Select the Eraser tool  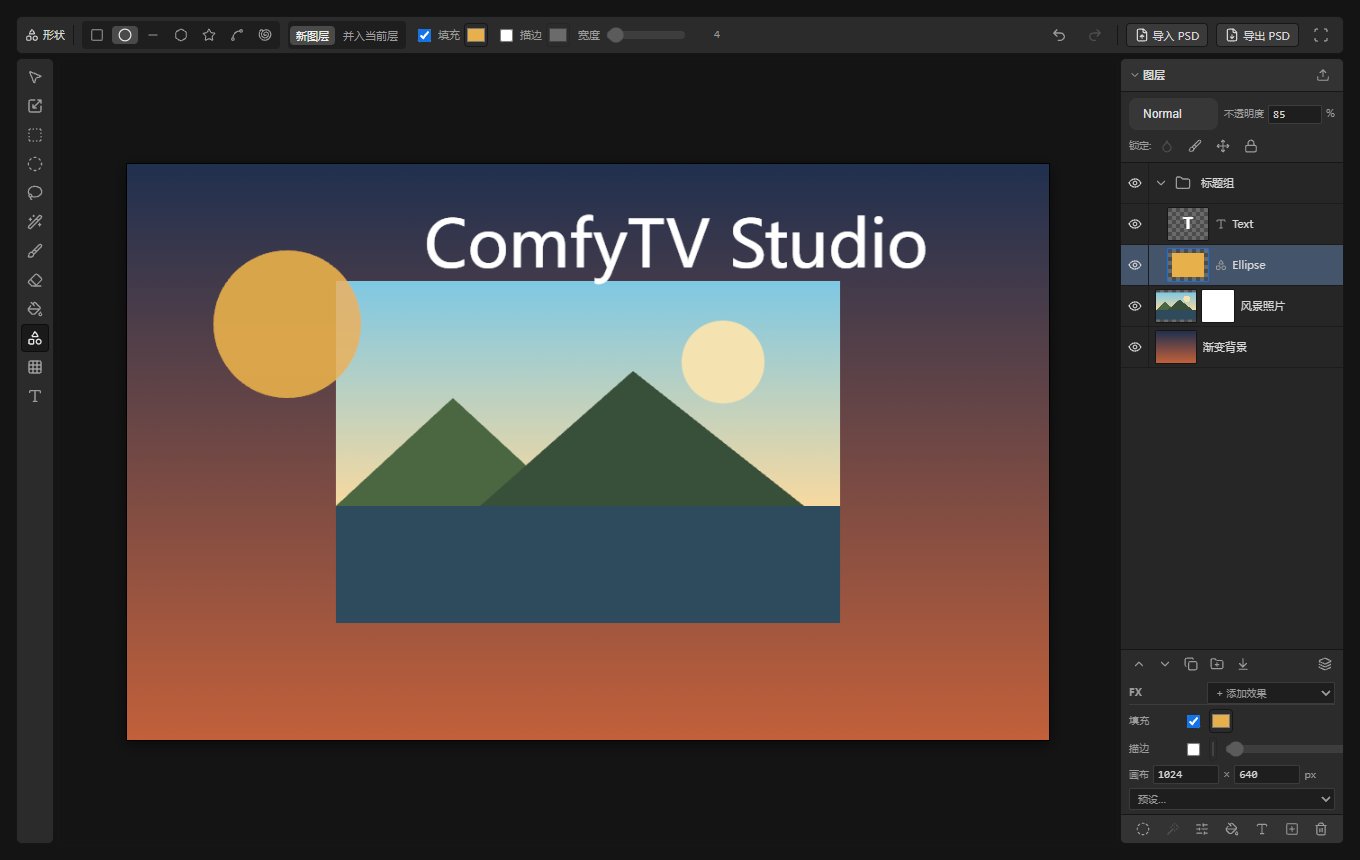(35, 280)
